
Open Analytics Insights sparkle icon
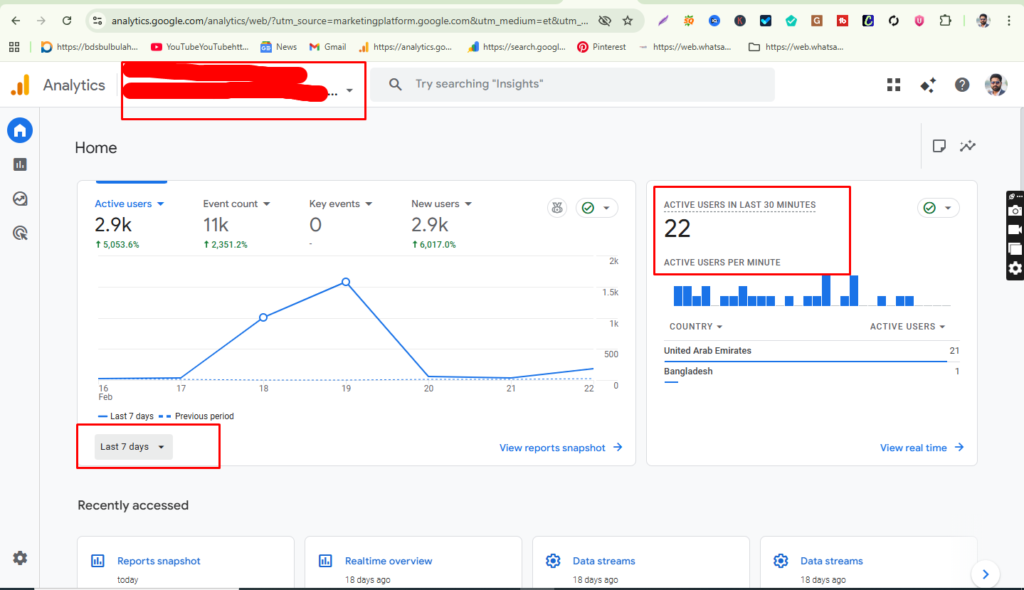coord(927,85)
